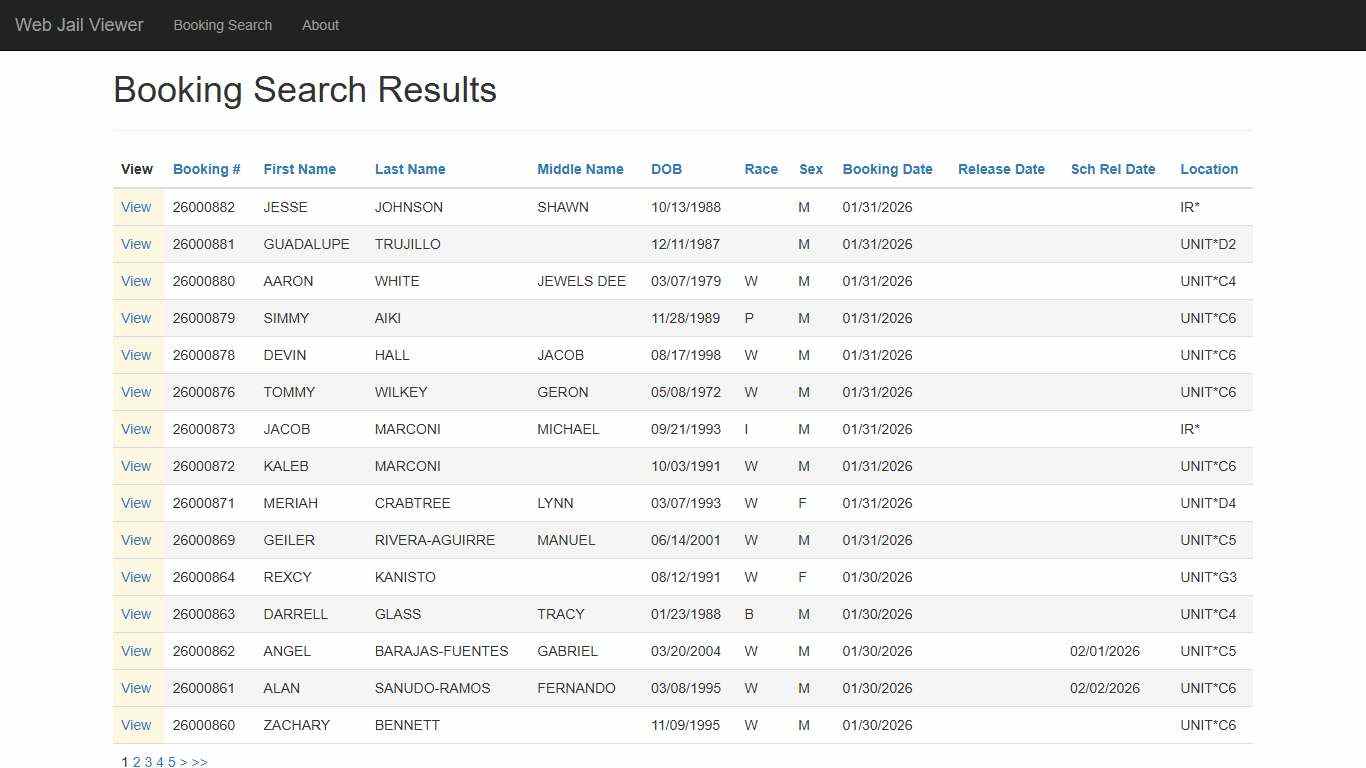Sort by Release Date column
Viewport: 1366px width, 768px height.
pyautogui.click(x=1001, y=169)
